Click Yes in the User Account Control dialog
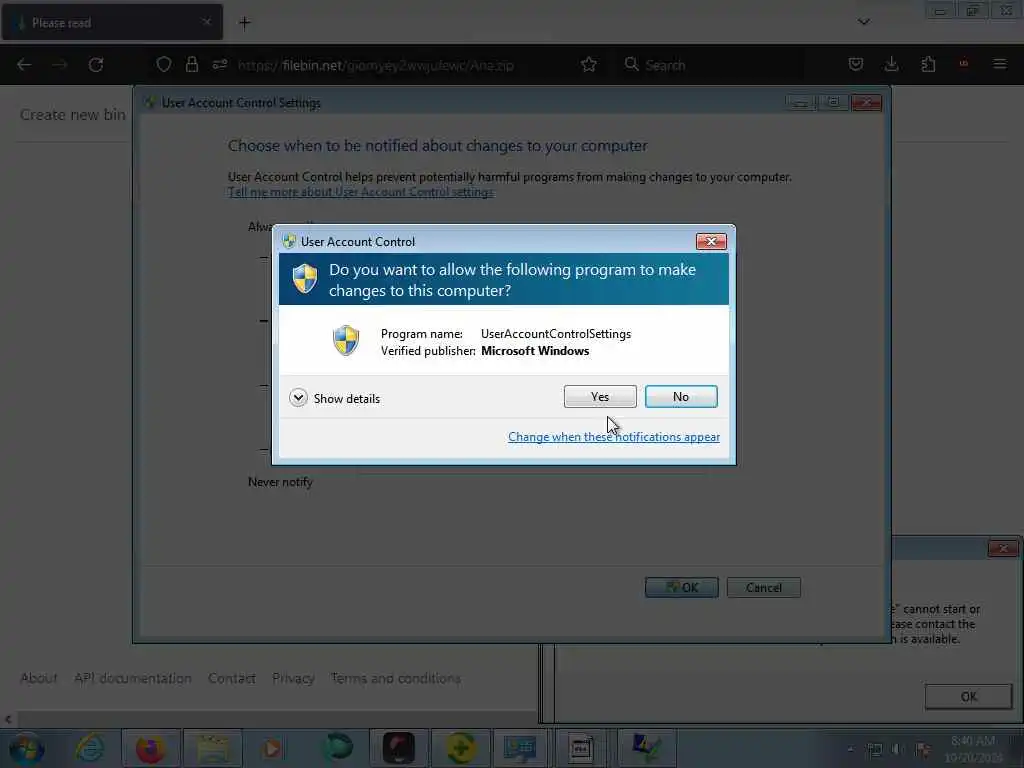The image size is (1024, 768). pyautogui.click(x=600, y=396)
